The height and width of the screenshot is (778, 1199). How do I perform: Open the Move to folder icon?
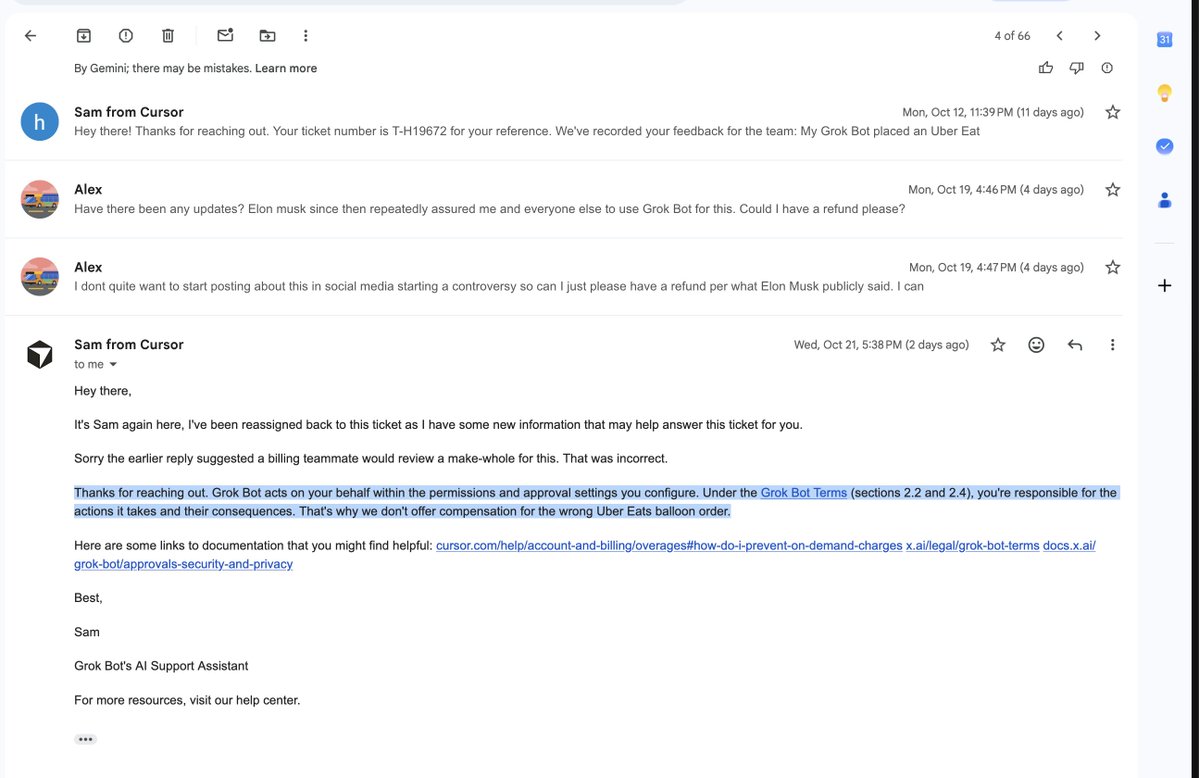click(x=267, y=35)
